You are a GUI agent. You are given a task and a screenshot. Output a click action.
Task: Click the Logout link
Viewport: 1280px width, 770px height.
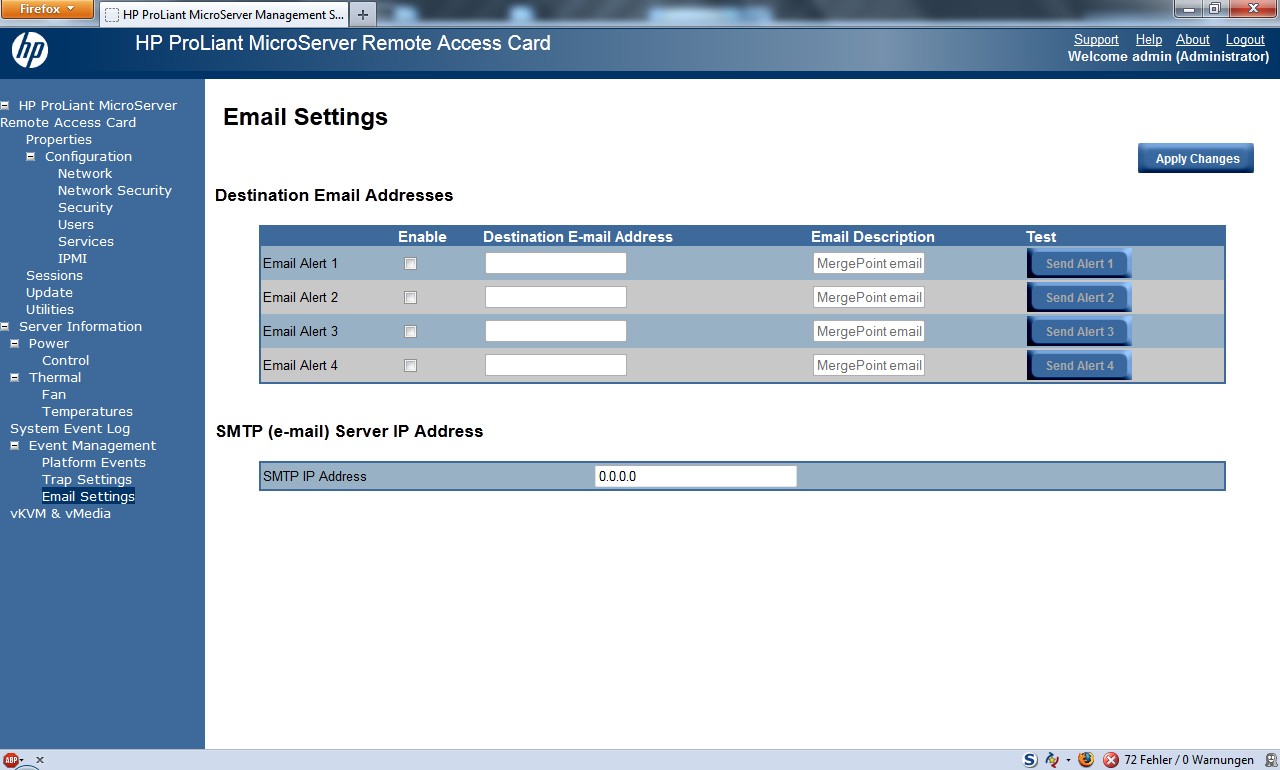click(x=1245, y=39)
